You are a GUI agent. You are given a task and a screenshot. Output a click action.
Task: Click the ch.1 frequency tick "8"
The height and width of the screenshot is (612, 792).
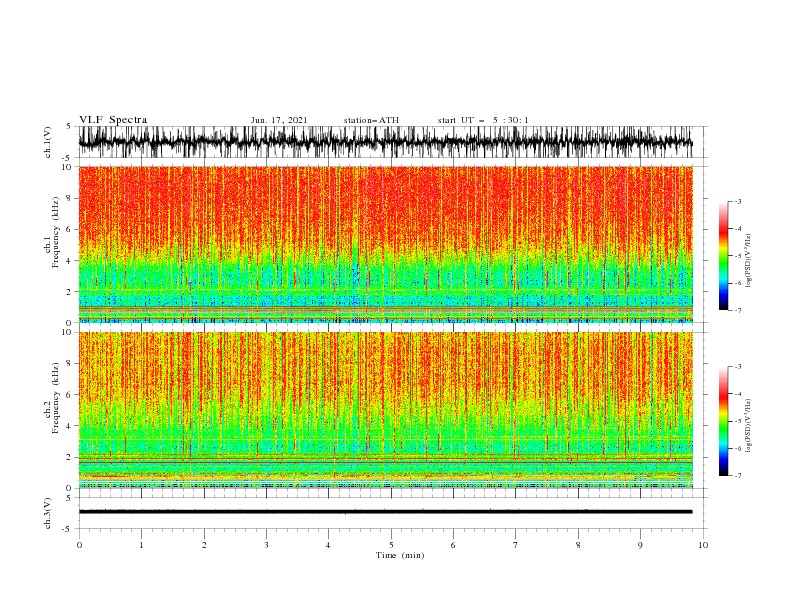pos(70,198)
